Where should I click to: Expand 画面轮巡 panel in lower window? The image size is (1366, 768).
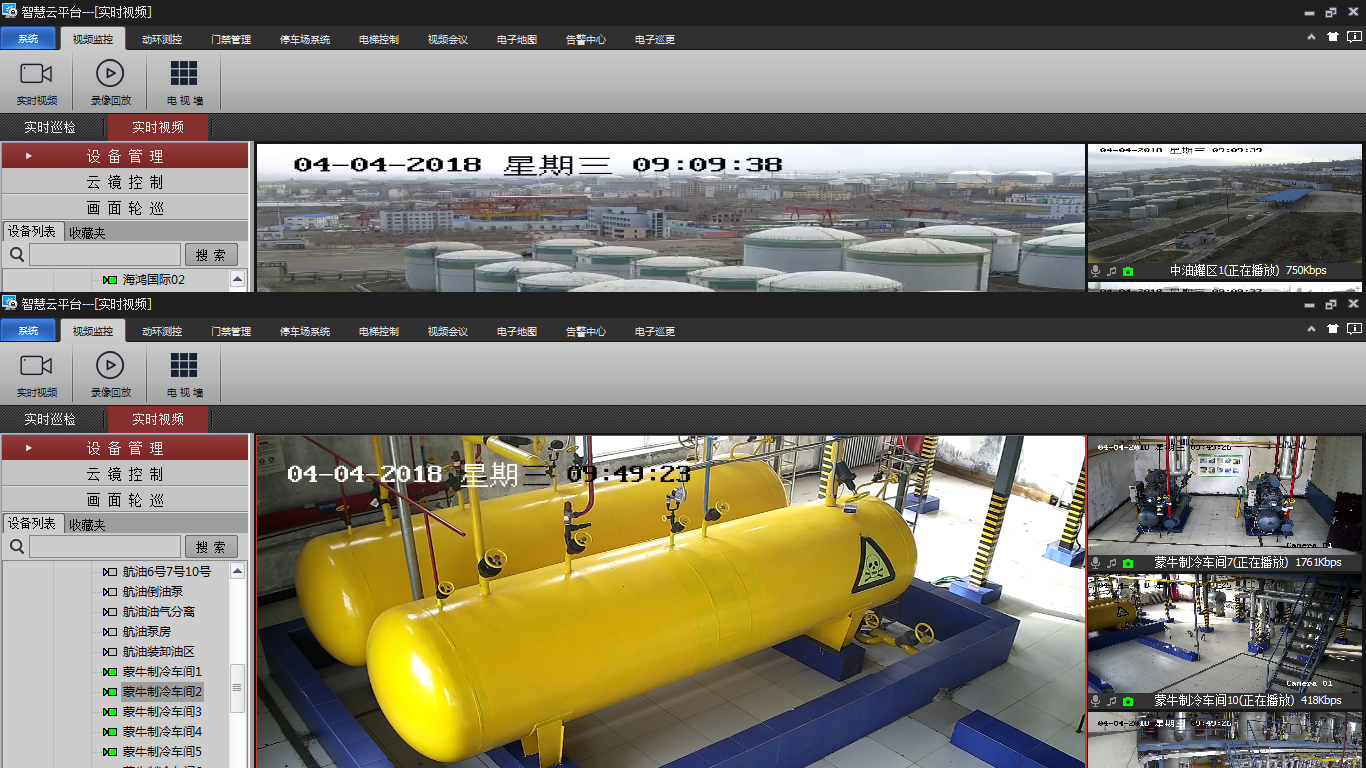pyautogui.click(x=125, y=500)
